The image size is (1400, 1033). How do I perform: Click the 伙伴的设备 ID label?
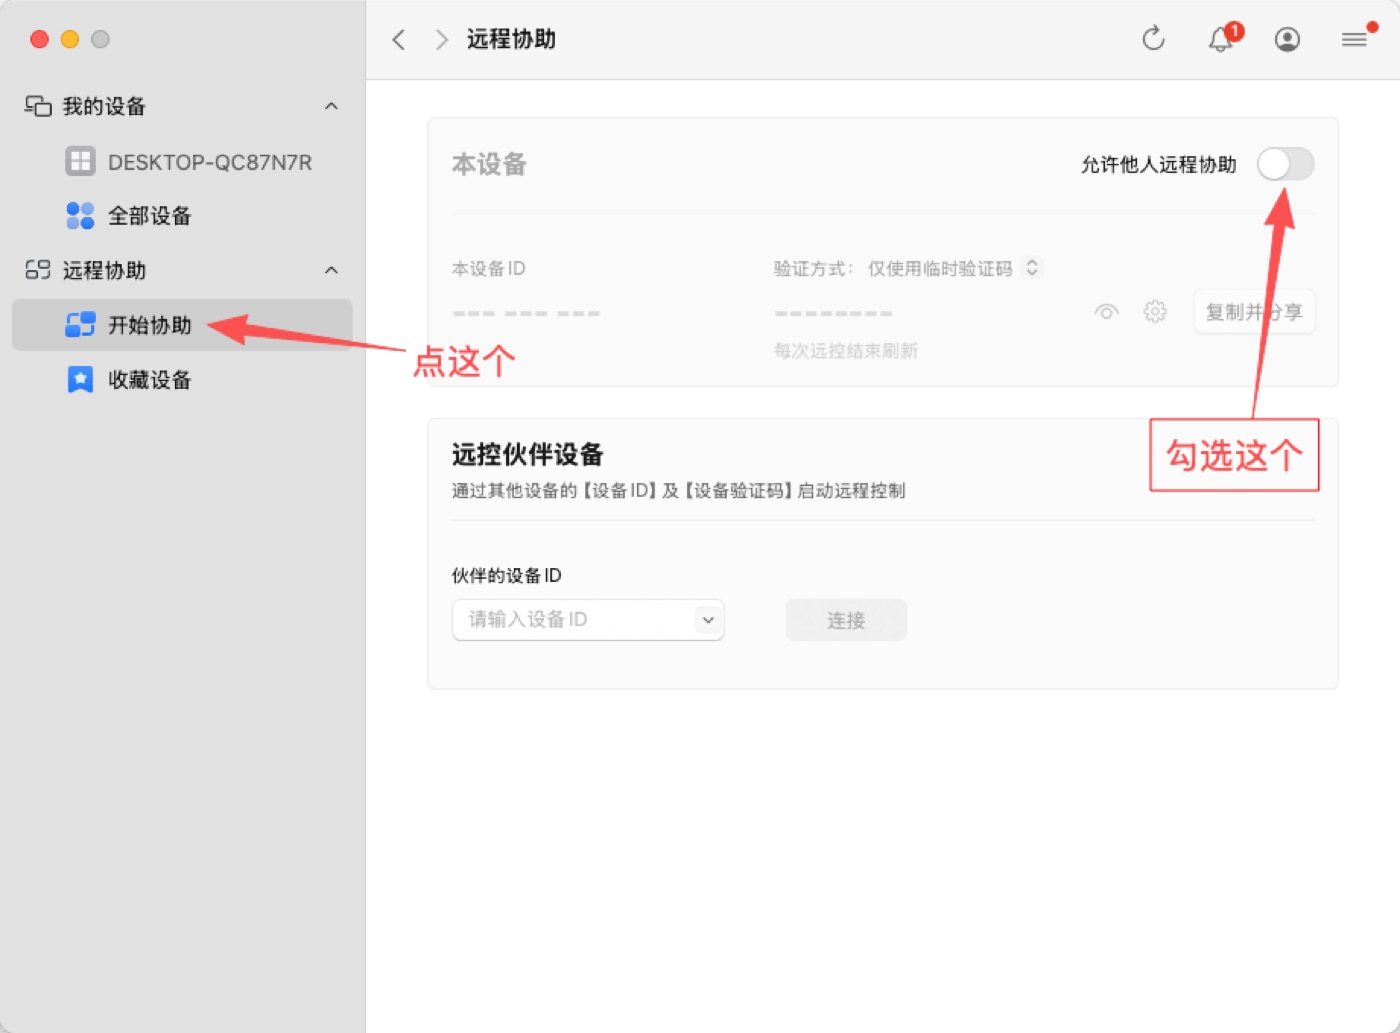click(x=506, y=575)
